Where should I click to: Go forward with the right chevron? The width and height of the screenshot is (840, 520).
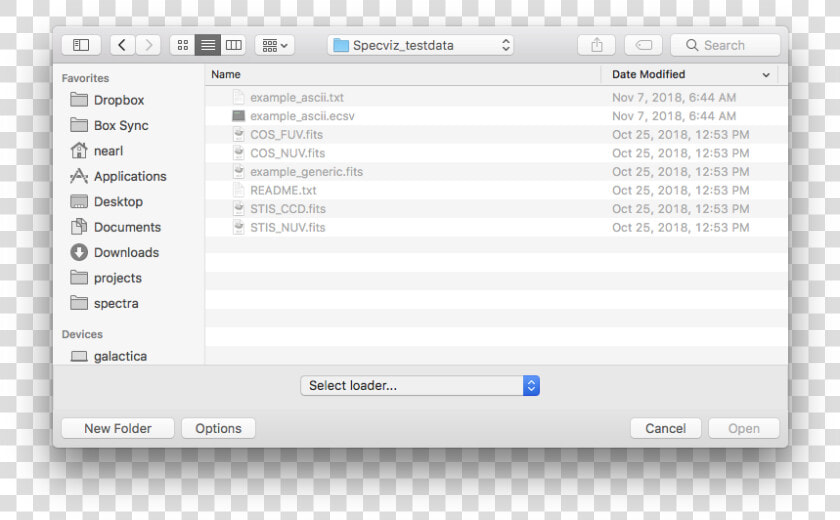[148, 45]
